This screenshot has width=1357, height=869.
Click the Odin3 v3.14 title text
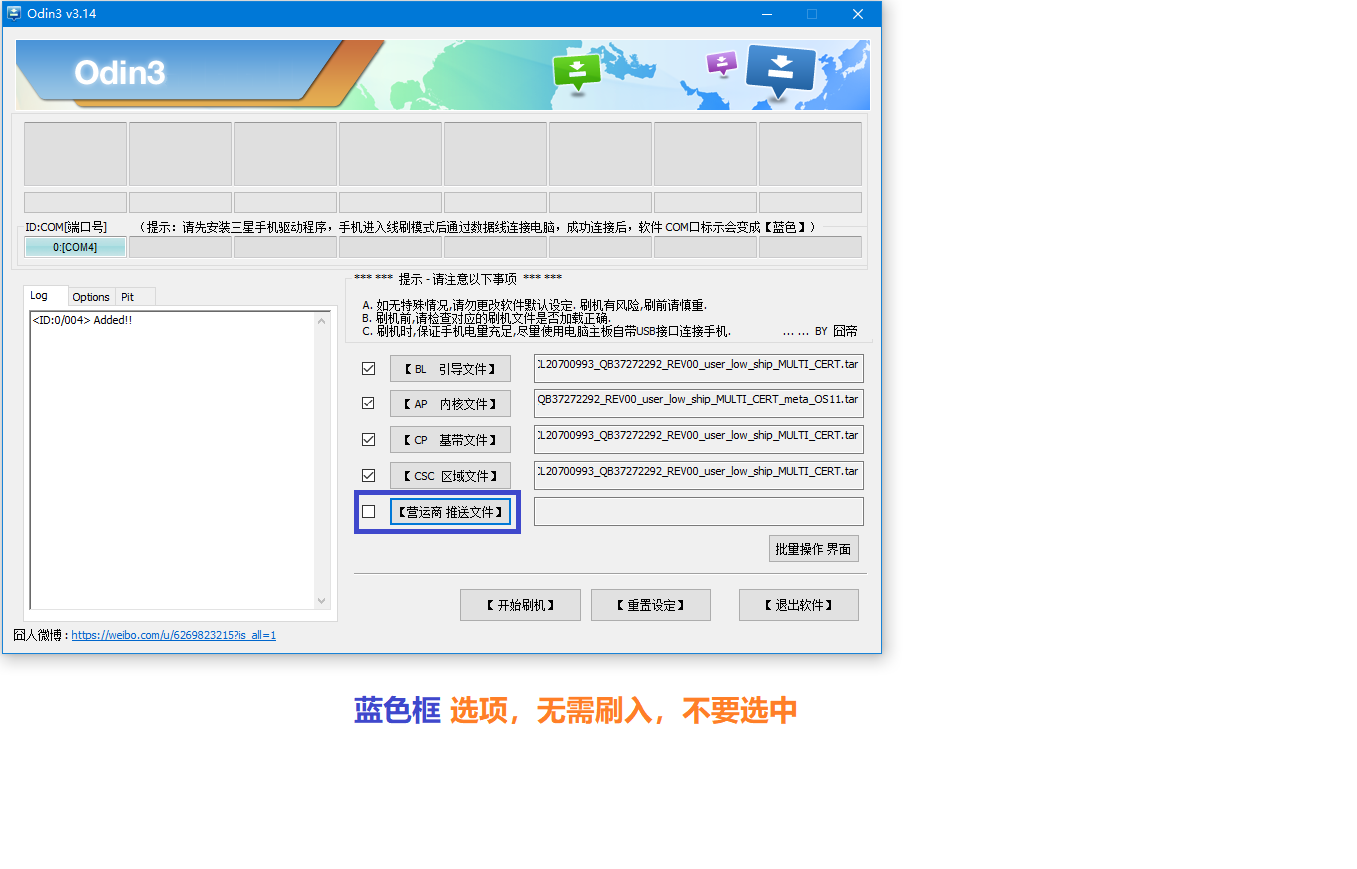[x=62, y=14]
